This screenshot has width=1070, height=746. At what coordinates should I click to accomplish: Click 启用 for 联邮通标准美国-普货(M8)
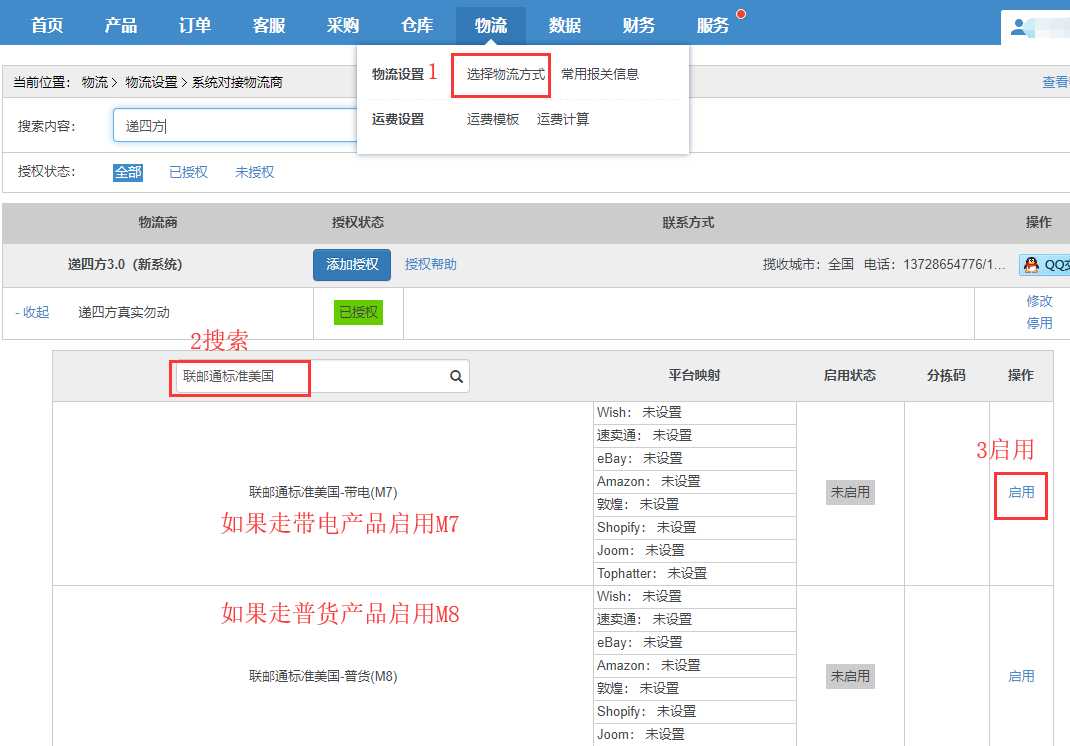pos(1021,676)
